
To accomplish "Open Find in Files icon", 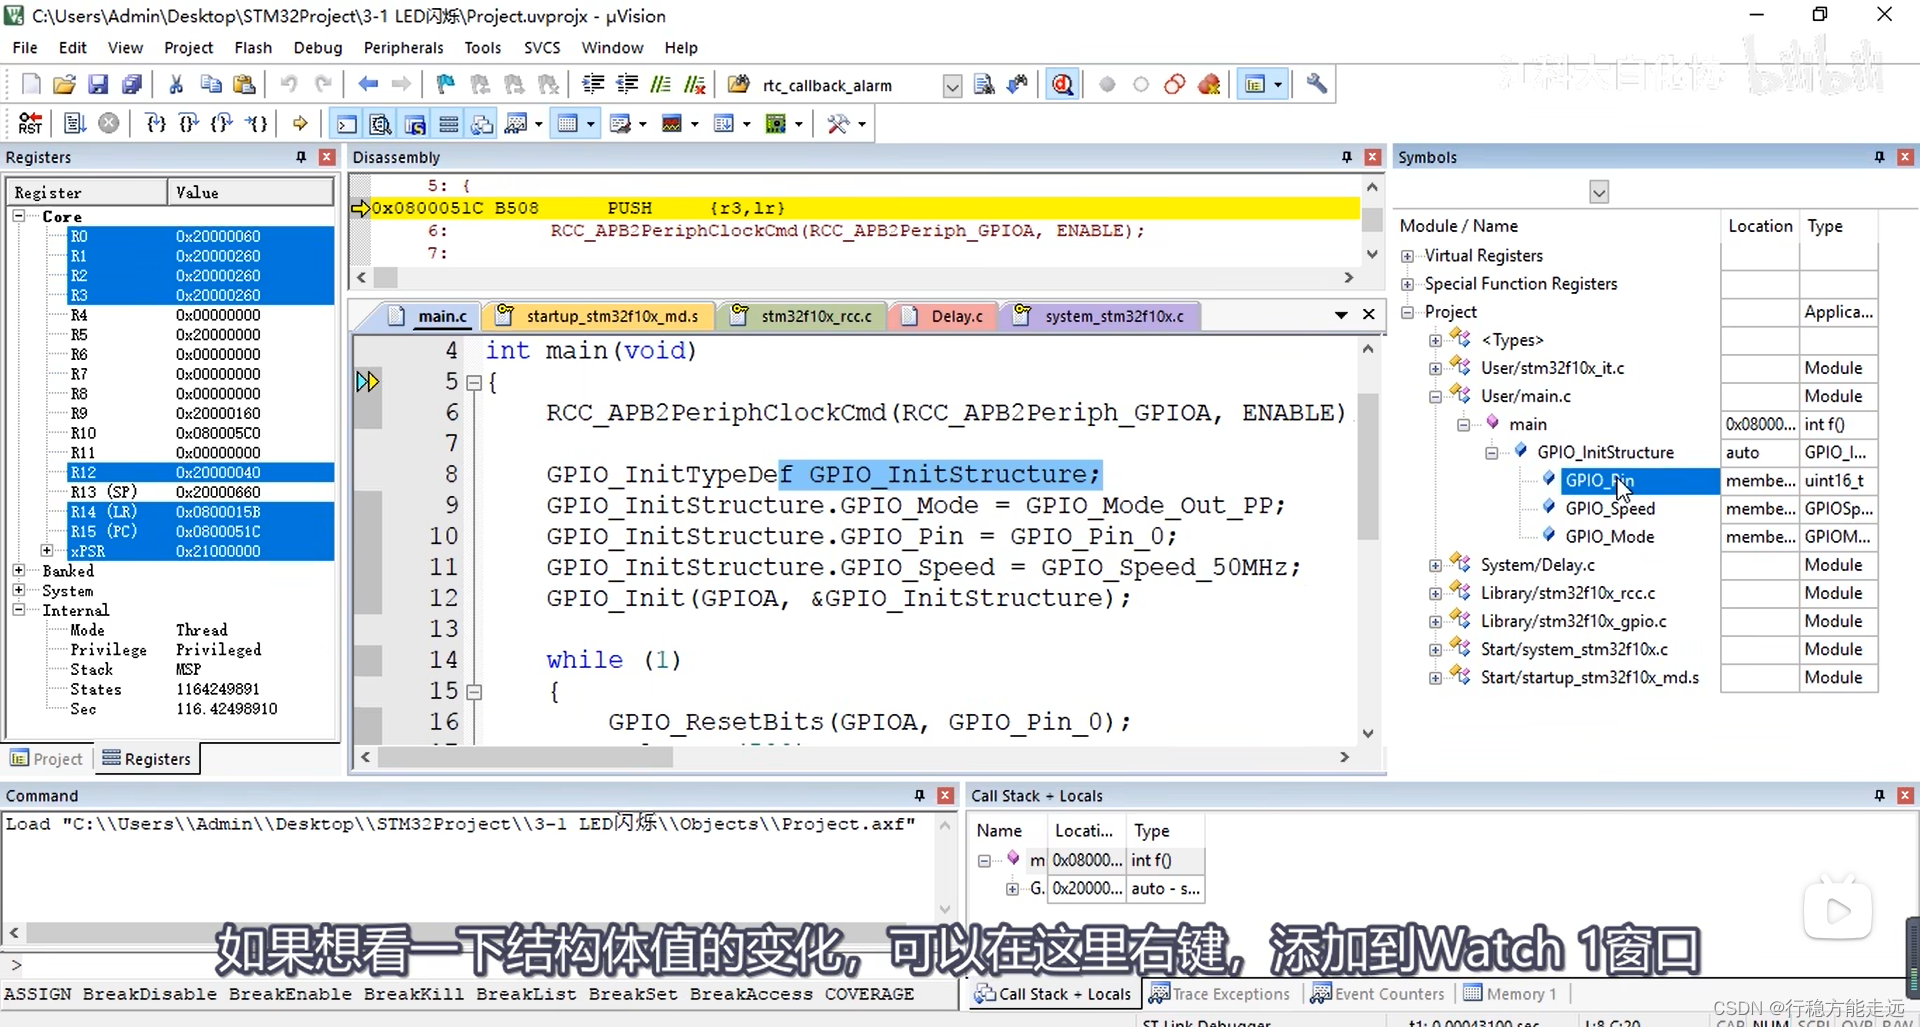I will pyautogui.click(x=739, y=85).
